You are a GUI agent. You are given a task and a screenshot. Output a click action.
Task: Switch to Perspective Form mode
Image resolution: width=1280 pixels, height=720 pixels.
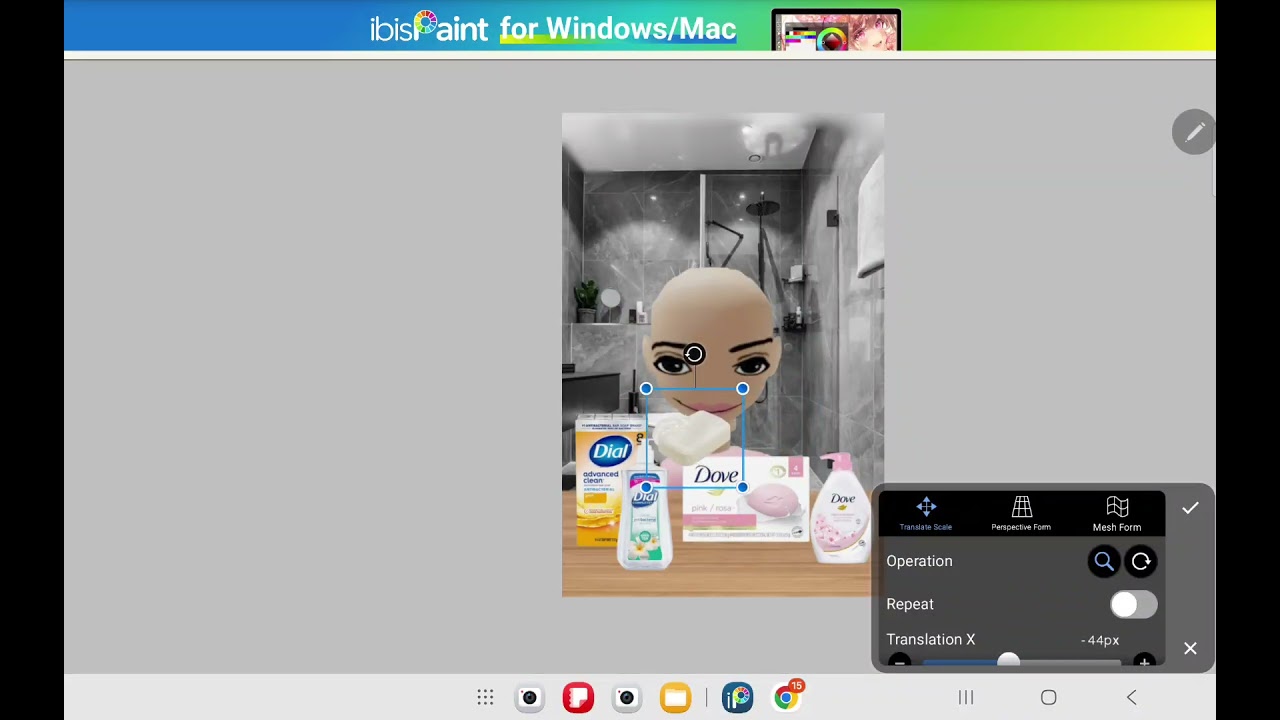1021,514
